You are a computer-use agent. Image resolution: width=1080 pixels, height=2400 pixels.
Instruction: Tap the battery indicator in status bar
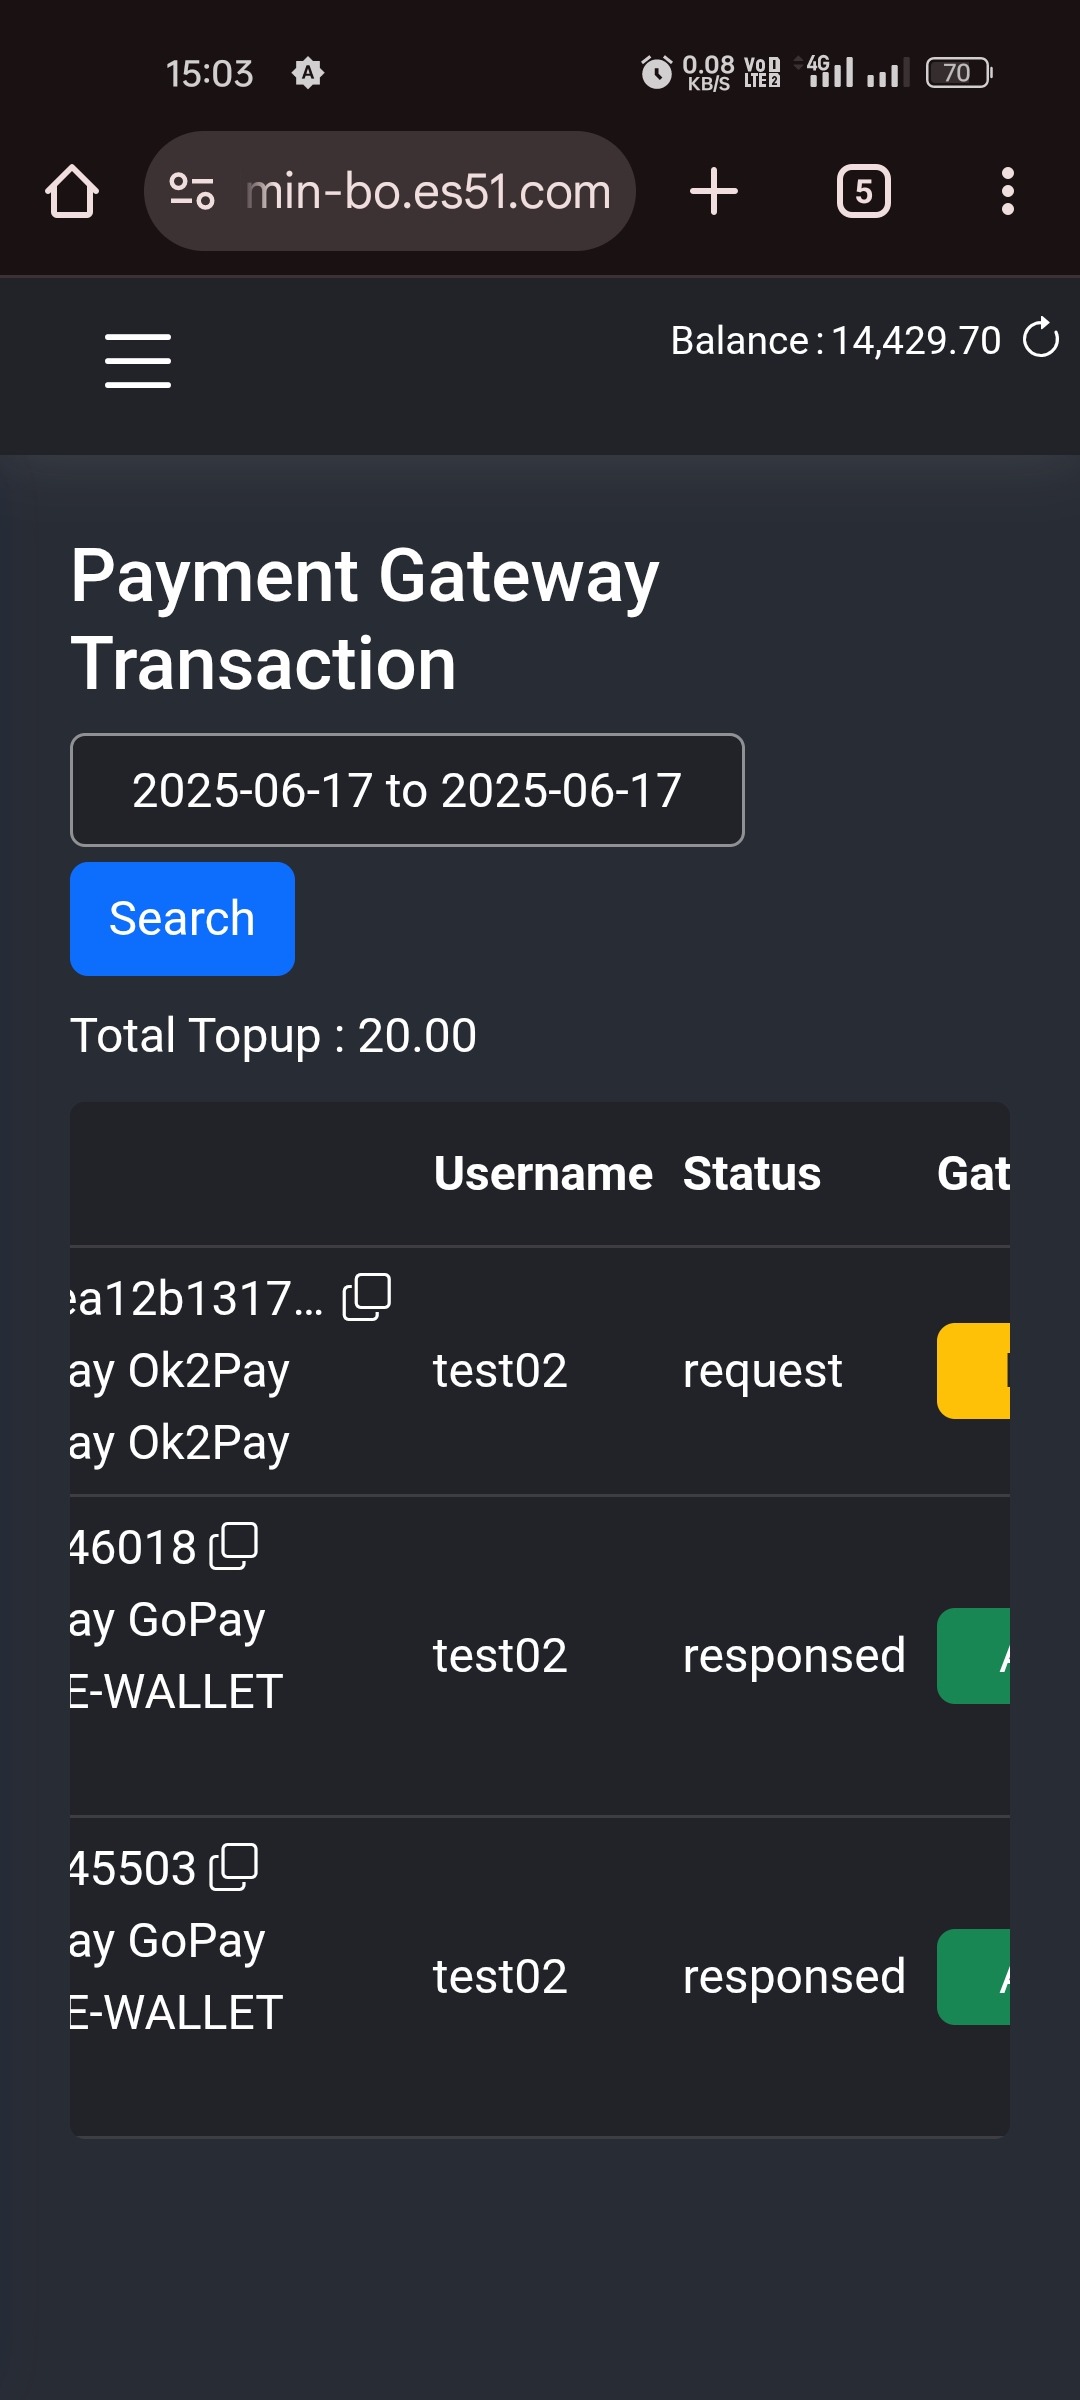click(x=958, y=73)
